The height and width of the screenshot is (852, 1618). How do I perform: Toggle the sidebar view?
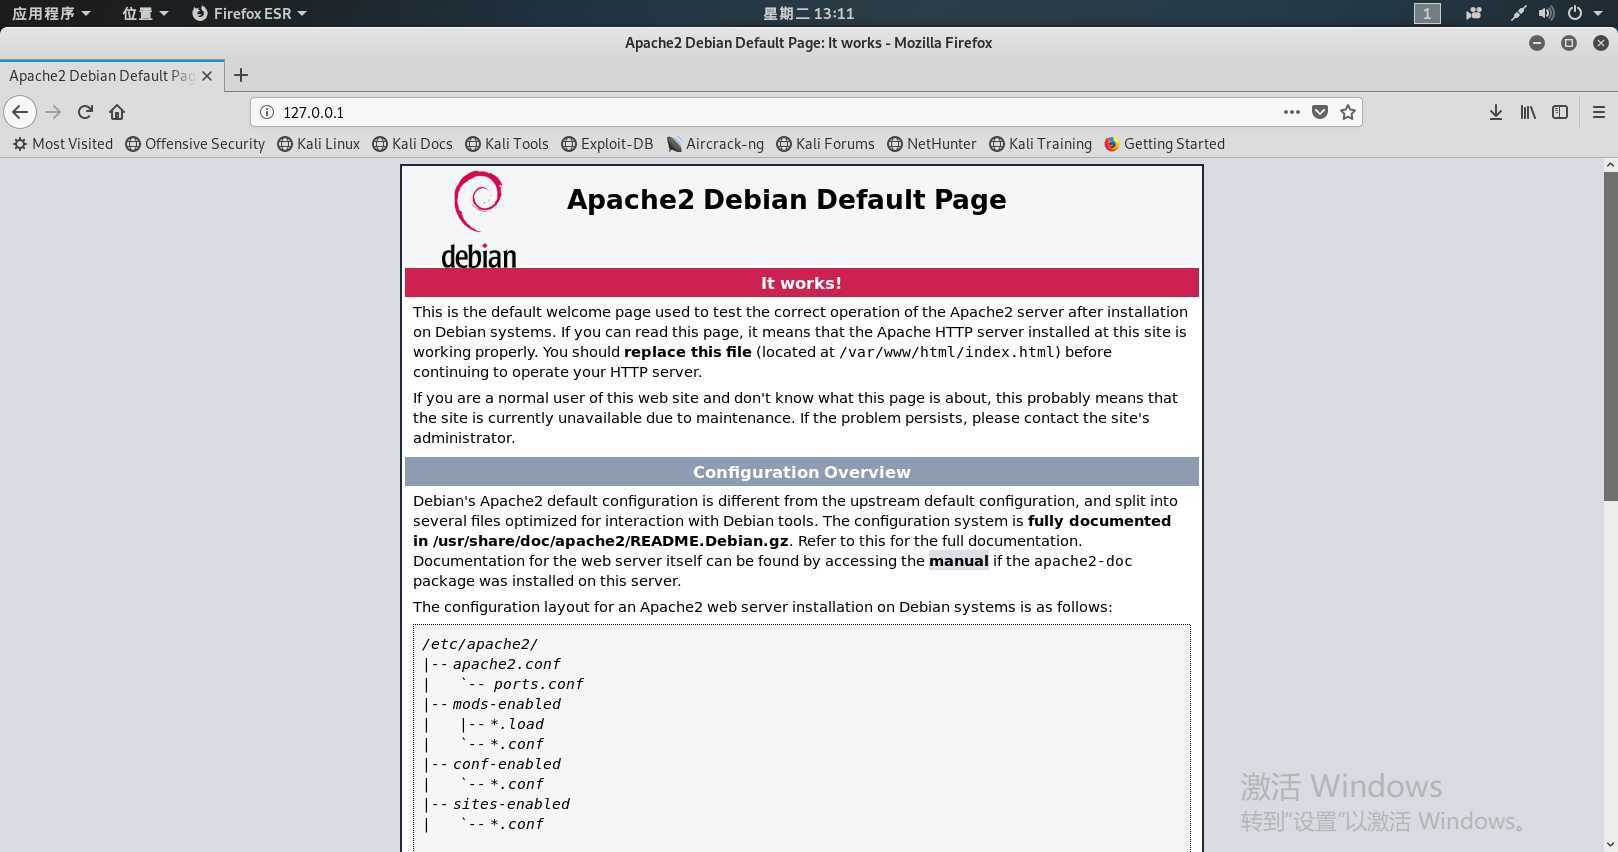[x=1560, y=112]
